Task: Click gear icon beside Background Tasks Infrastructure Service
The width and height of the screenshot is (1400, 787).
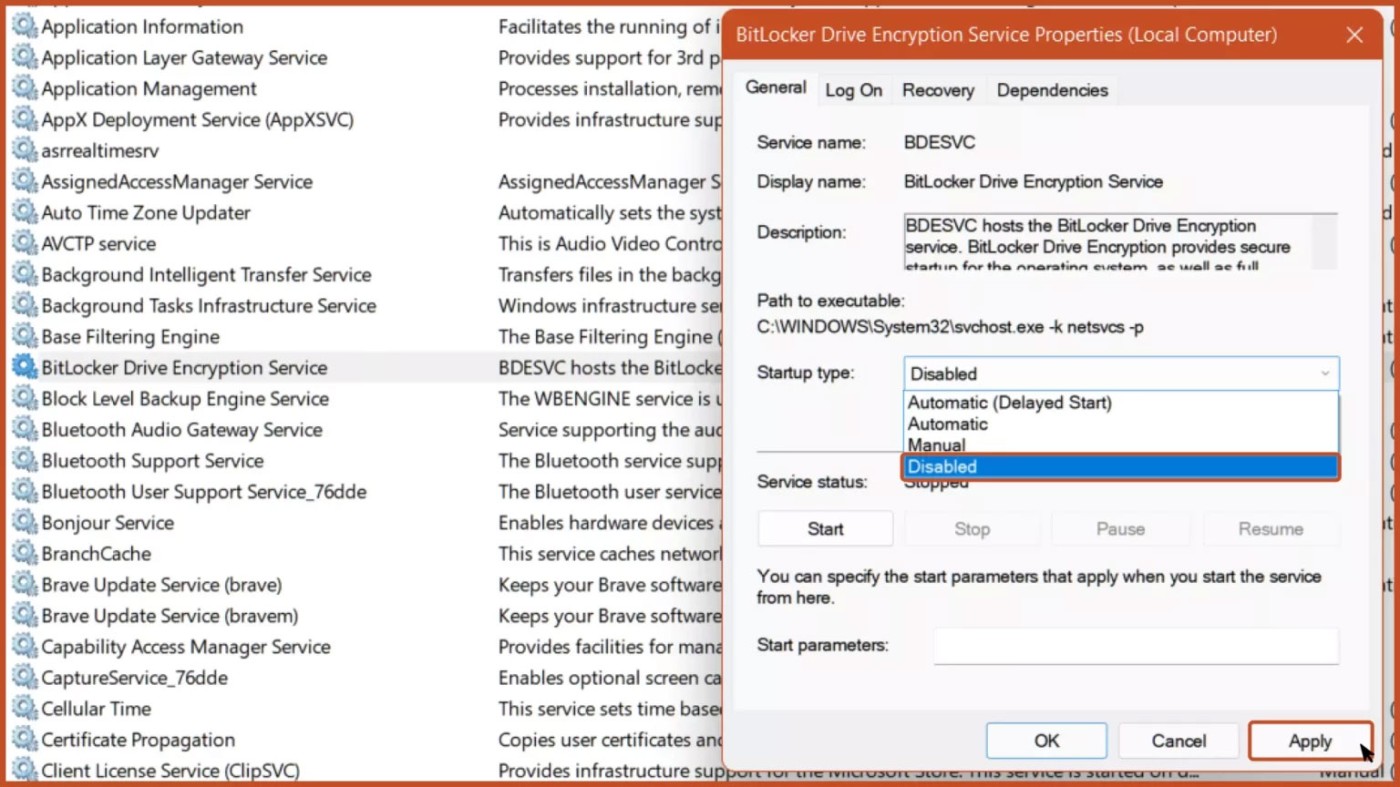Action: pos(24,305)
